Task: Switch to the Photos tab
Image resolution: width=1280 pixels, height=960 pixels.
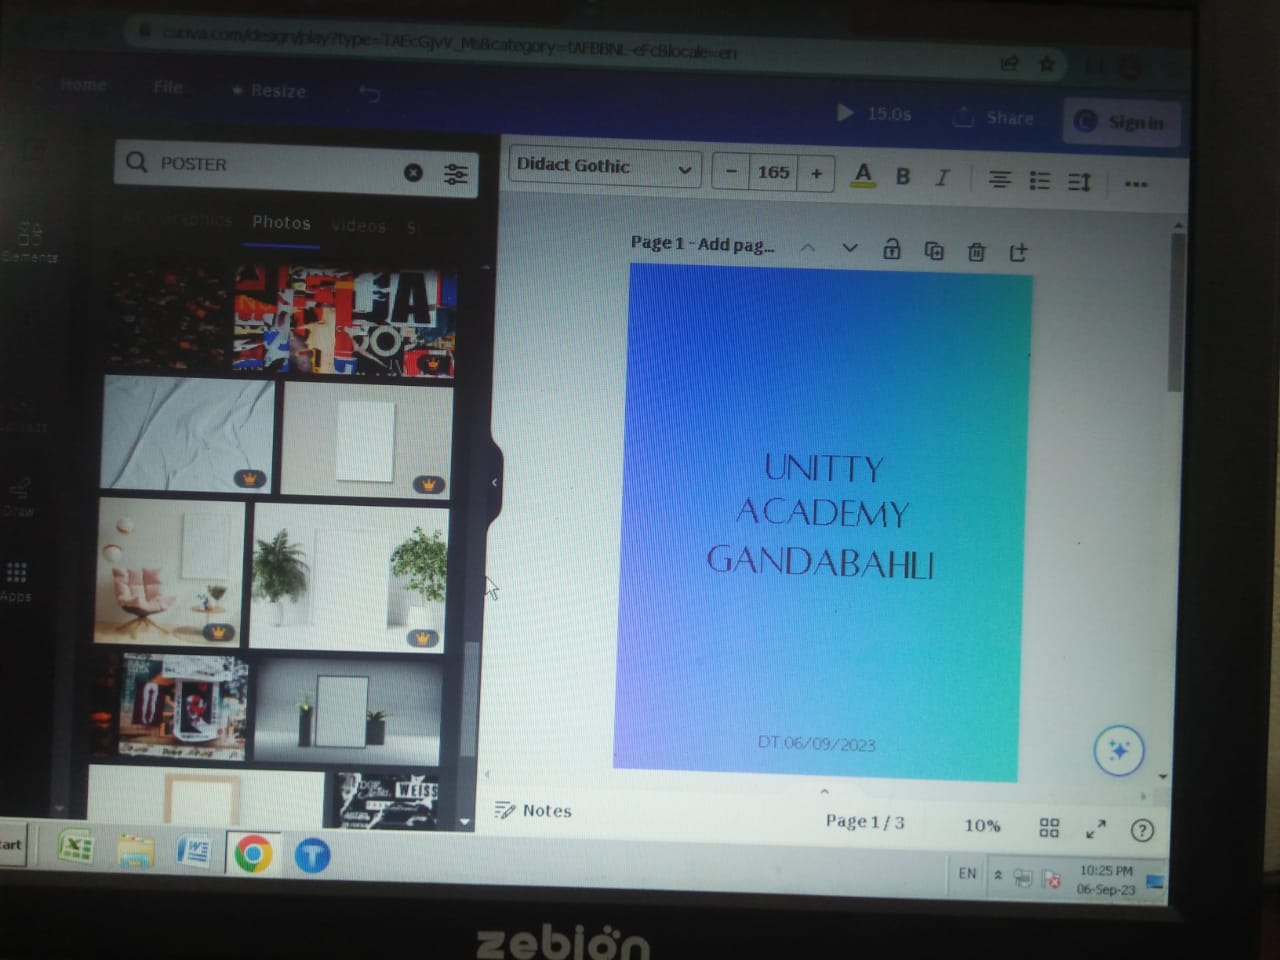Action: pos(281,223)
